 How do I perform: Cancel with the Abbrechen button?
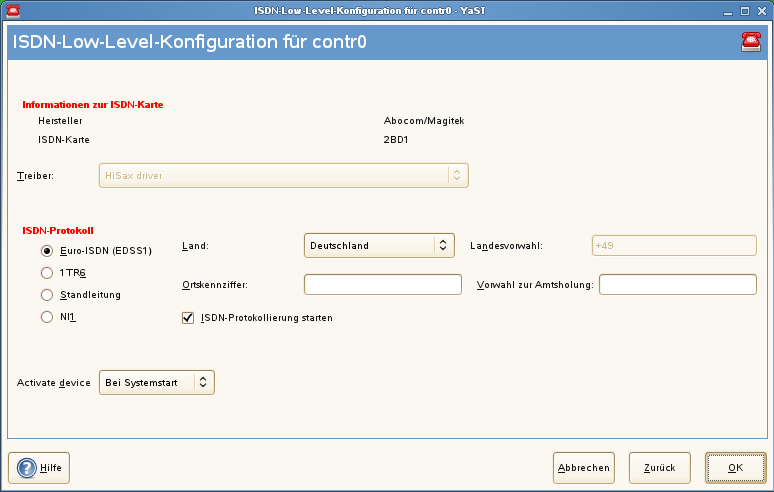coord(584,468)
